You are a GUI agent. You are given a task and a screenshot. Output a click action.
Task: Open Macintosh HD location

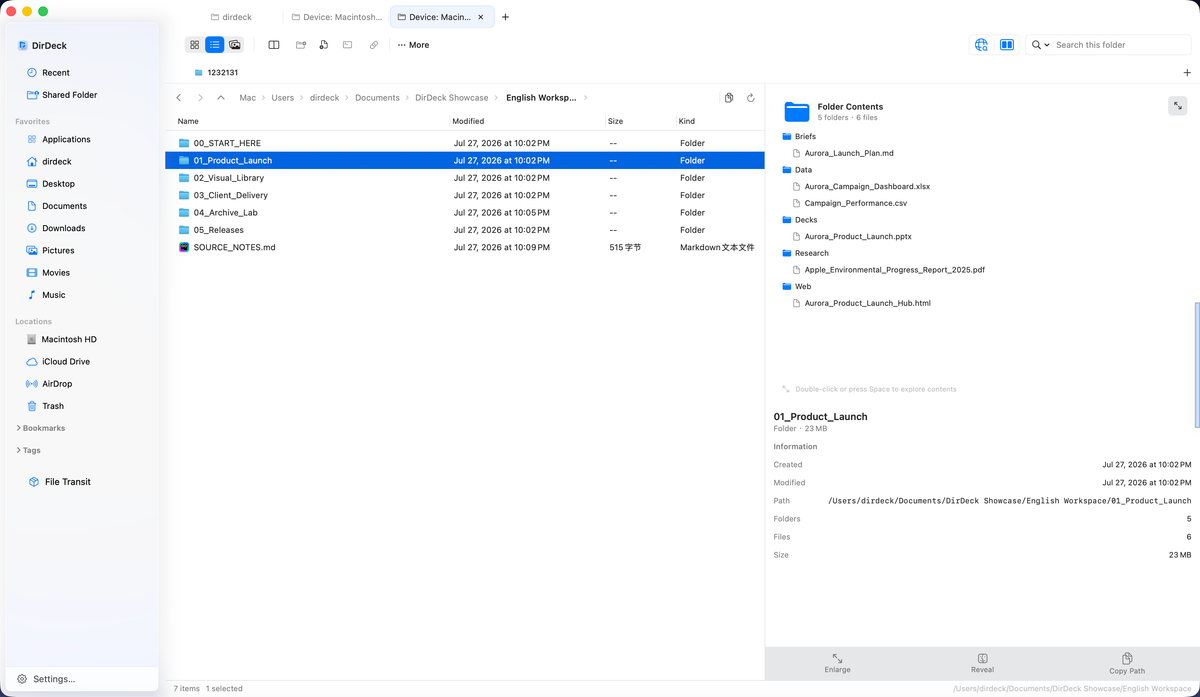(69, 340)
